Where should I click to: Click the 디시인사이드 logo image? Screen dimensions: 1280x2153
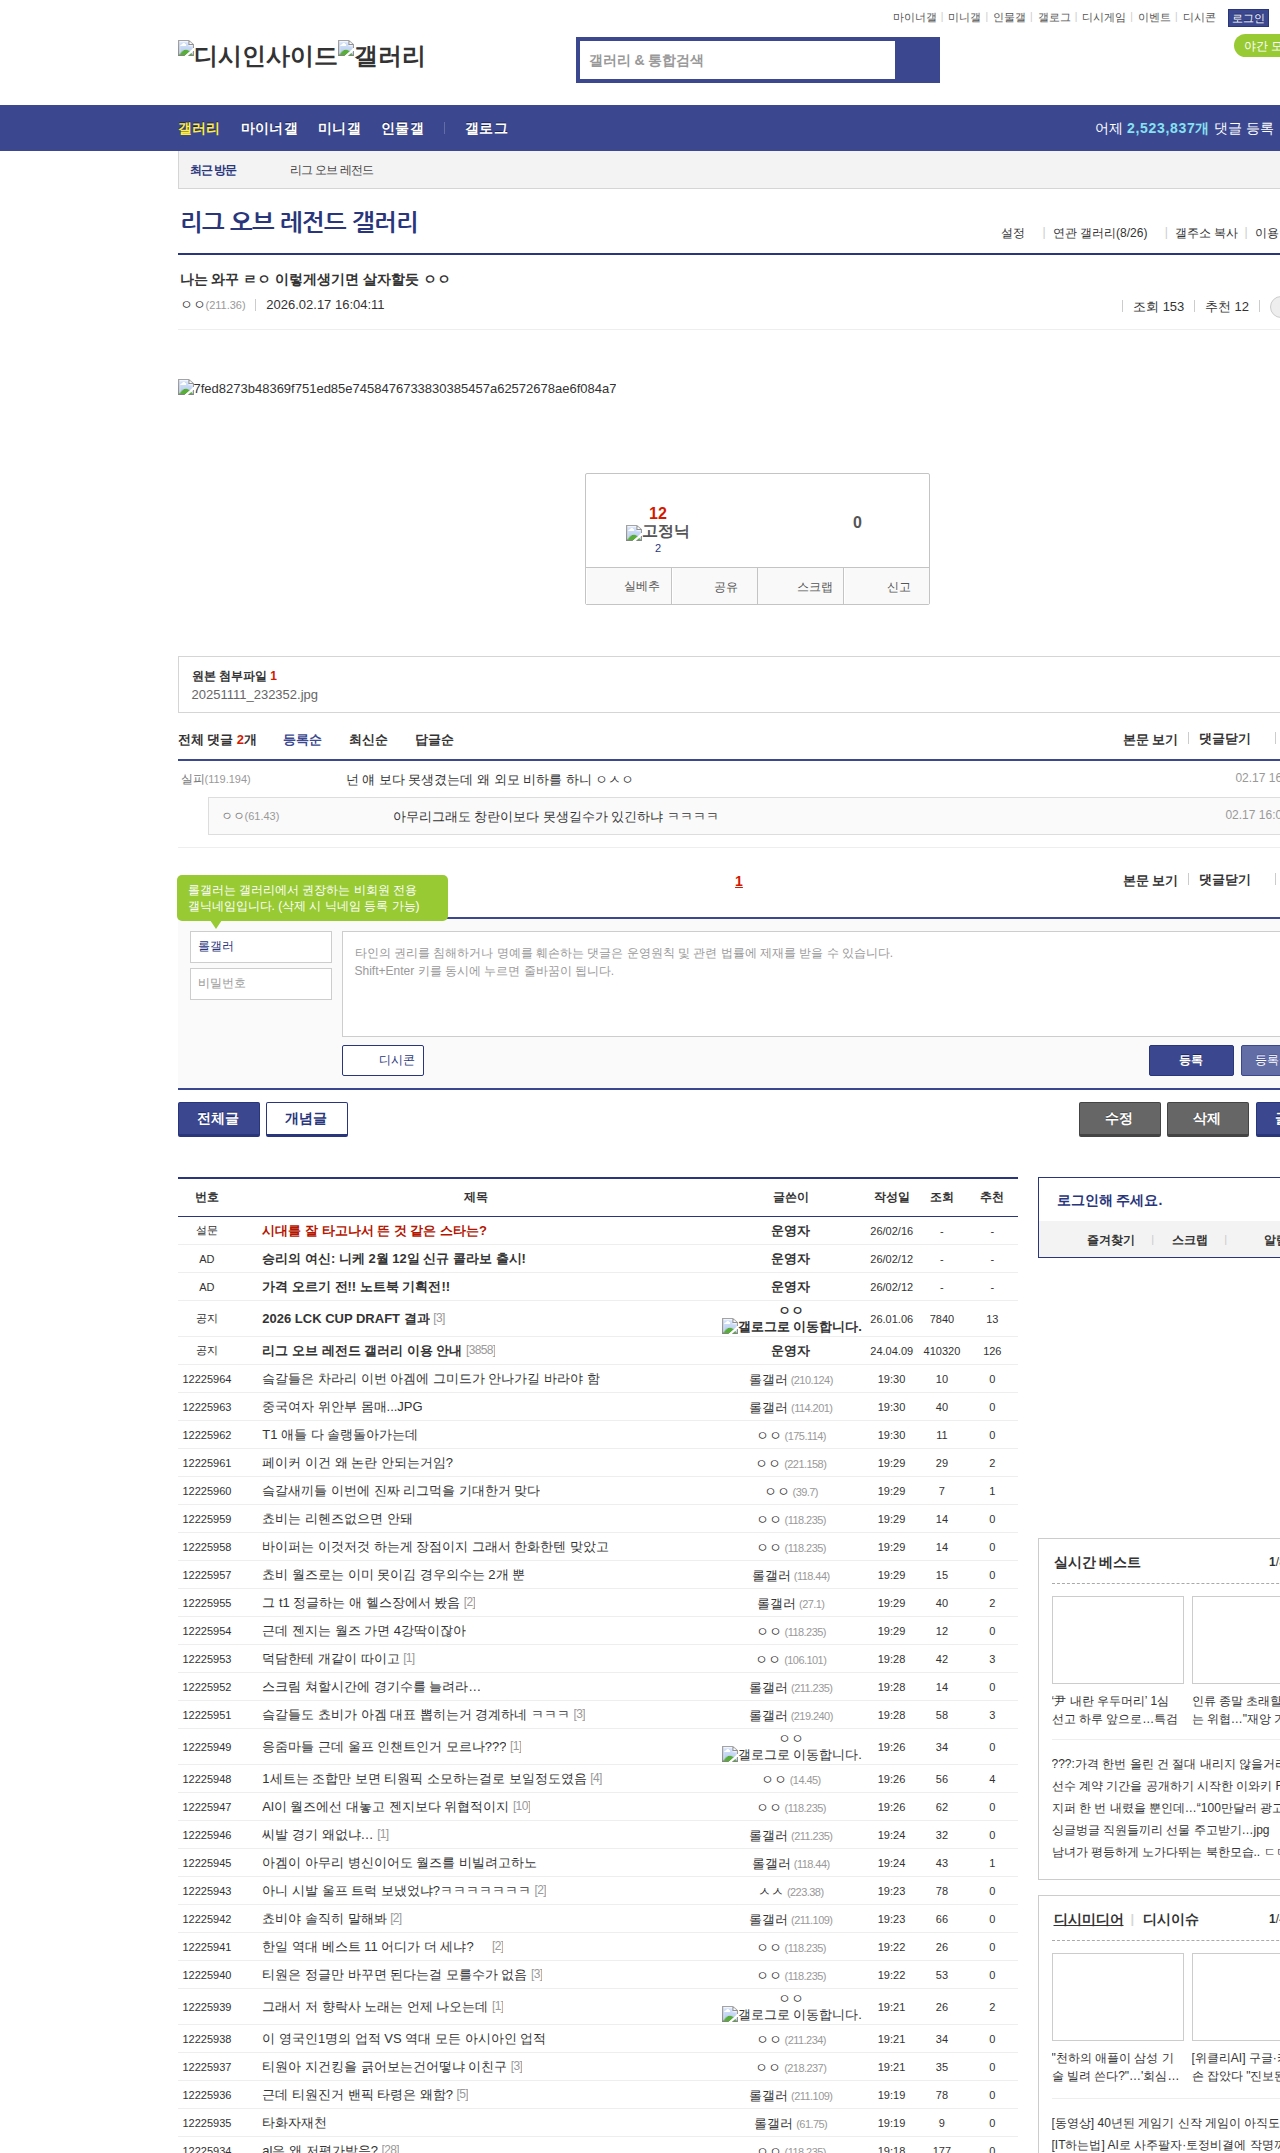(x=257, y=56)
